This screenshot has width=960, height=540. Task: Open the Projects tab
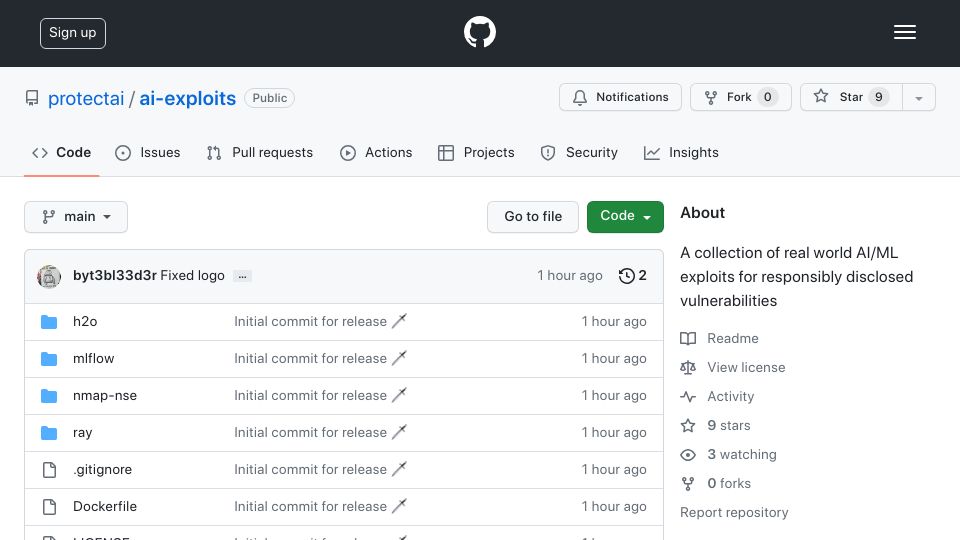tap(476, 152)
